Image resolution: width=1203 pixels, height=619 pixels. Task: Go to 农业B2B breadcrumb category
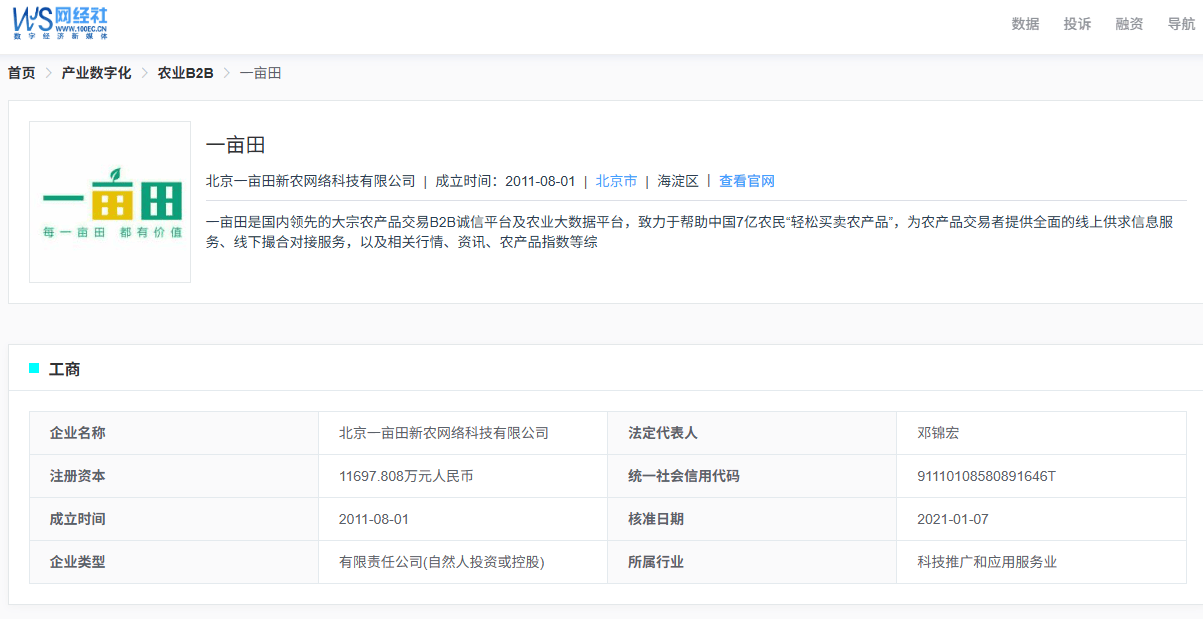(185, 73)
